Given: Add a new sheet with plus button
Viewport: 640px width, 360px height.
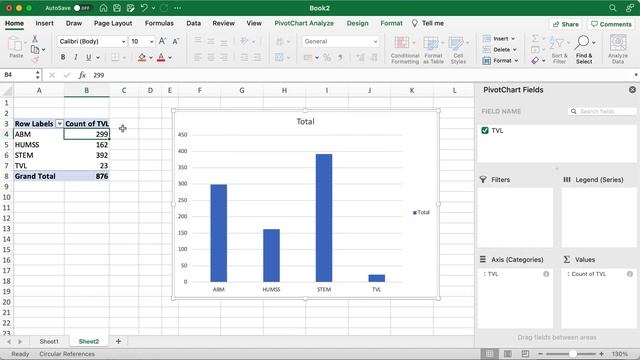Looking at the screenshot, I should (x=118, y=341).
